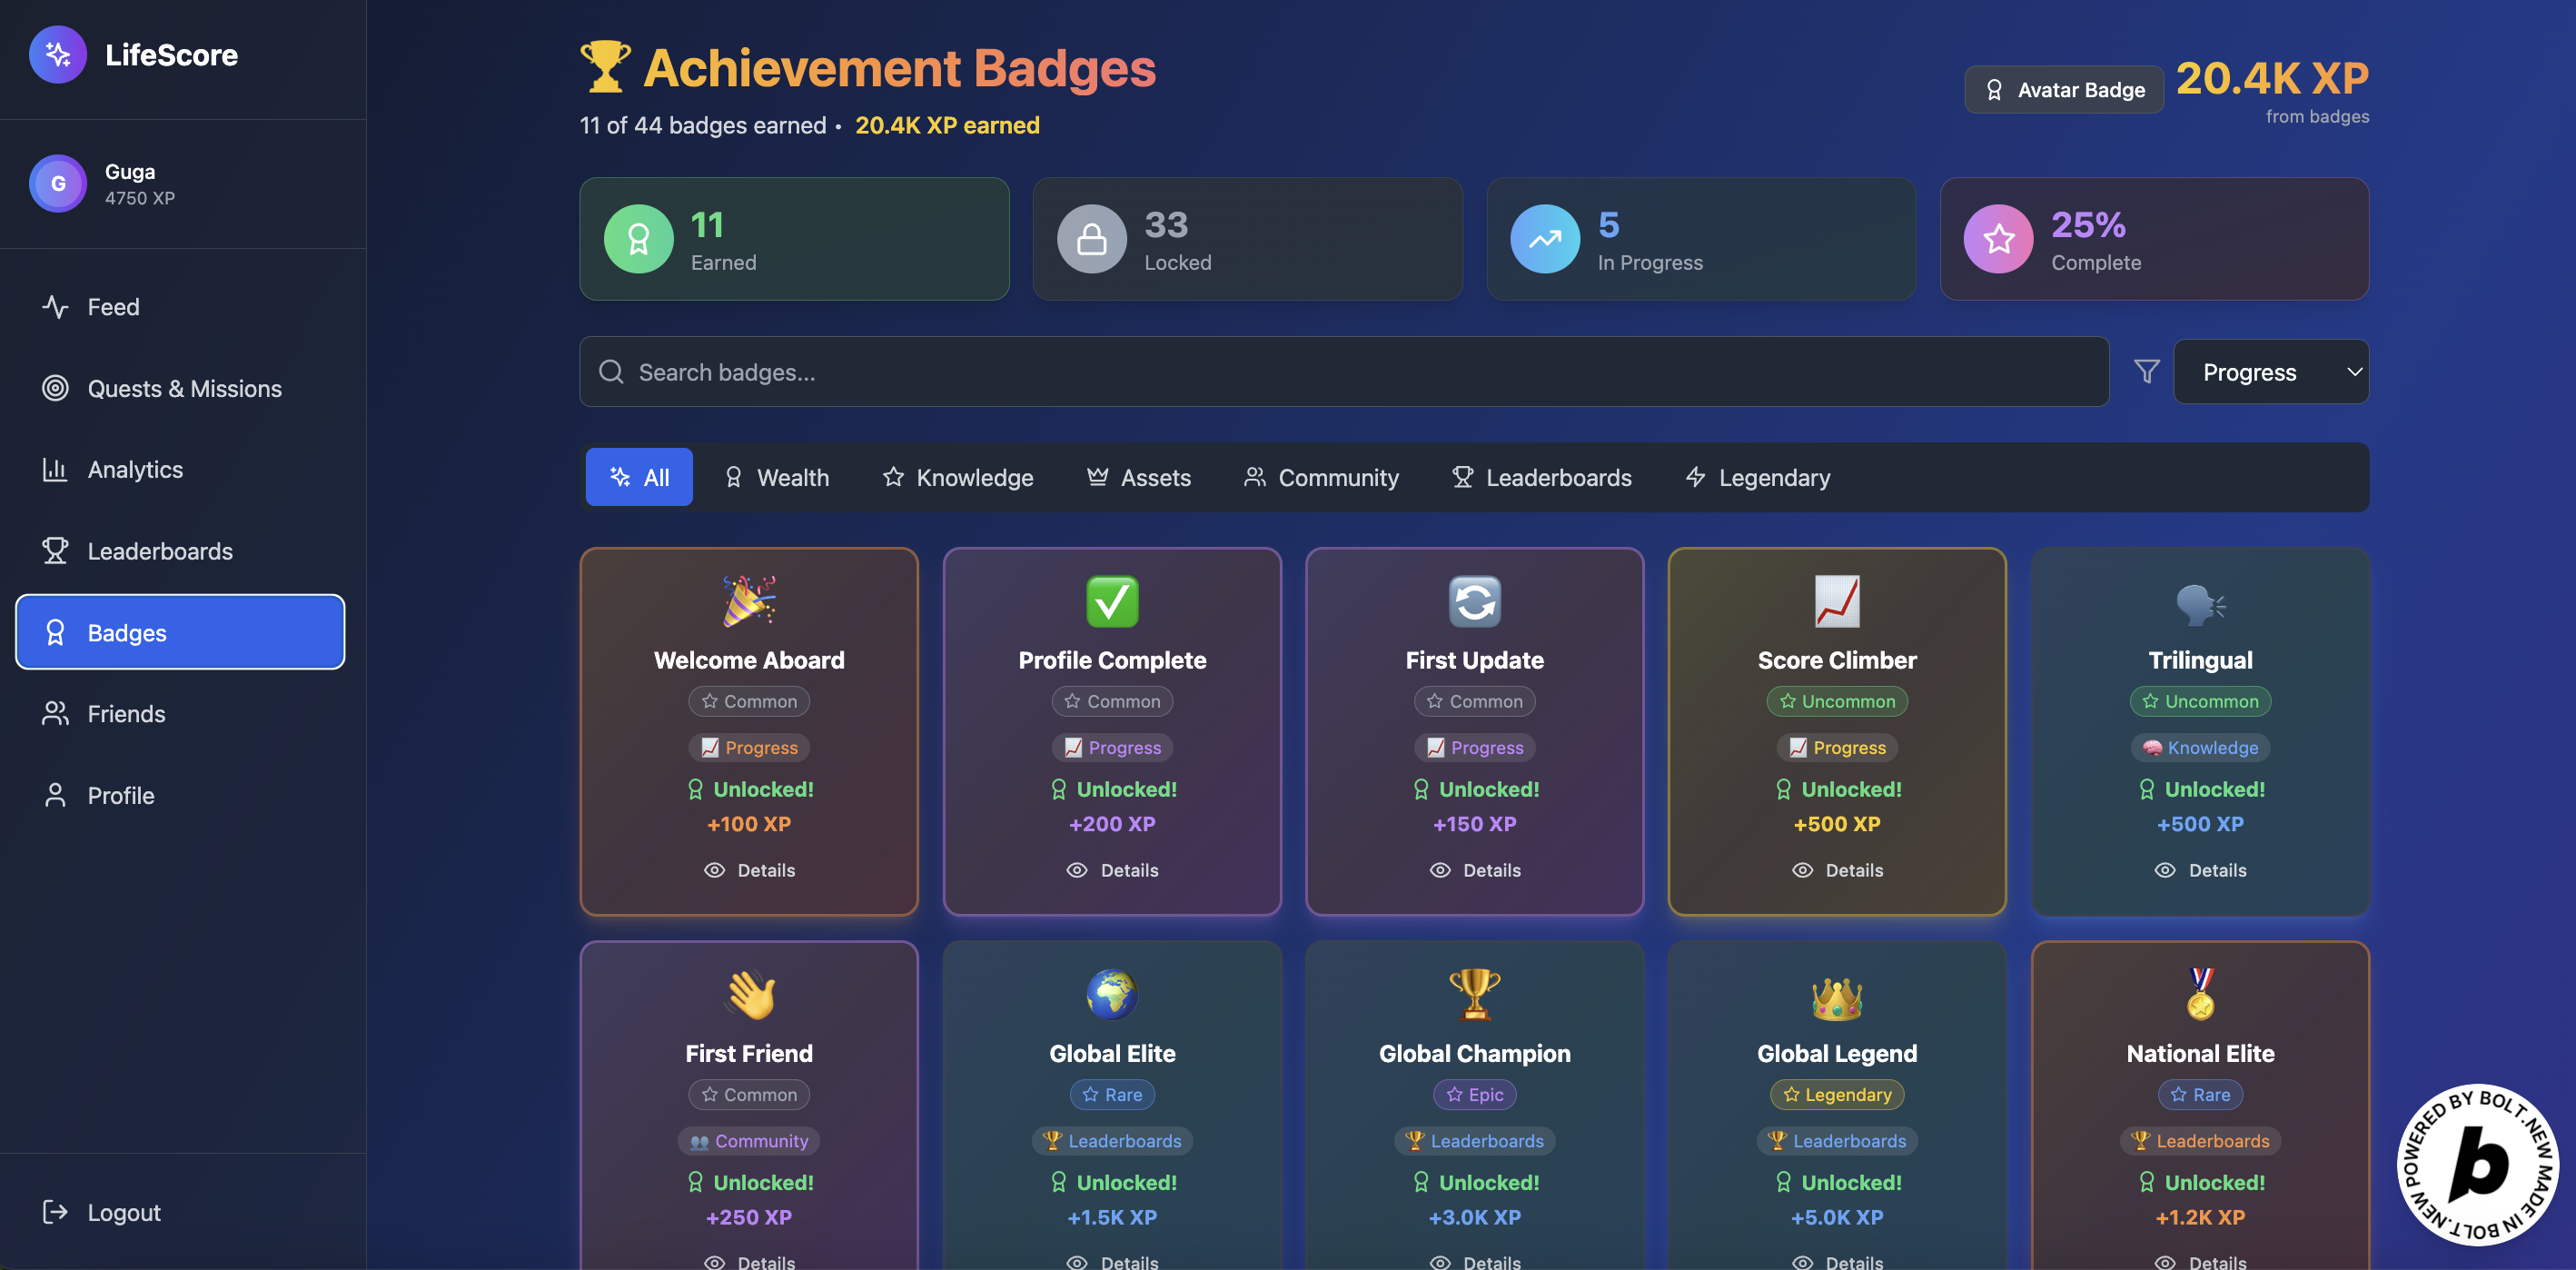Click the Earned ribbon icon
2576x1270 pixels.
[638, 239]
